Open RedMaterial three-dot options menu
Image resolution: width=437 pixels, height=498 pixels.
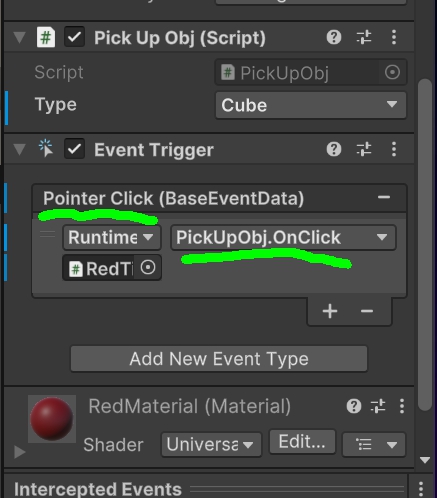pyautogui.click(x=402, y=406)
